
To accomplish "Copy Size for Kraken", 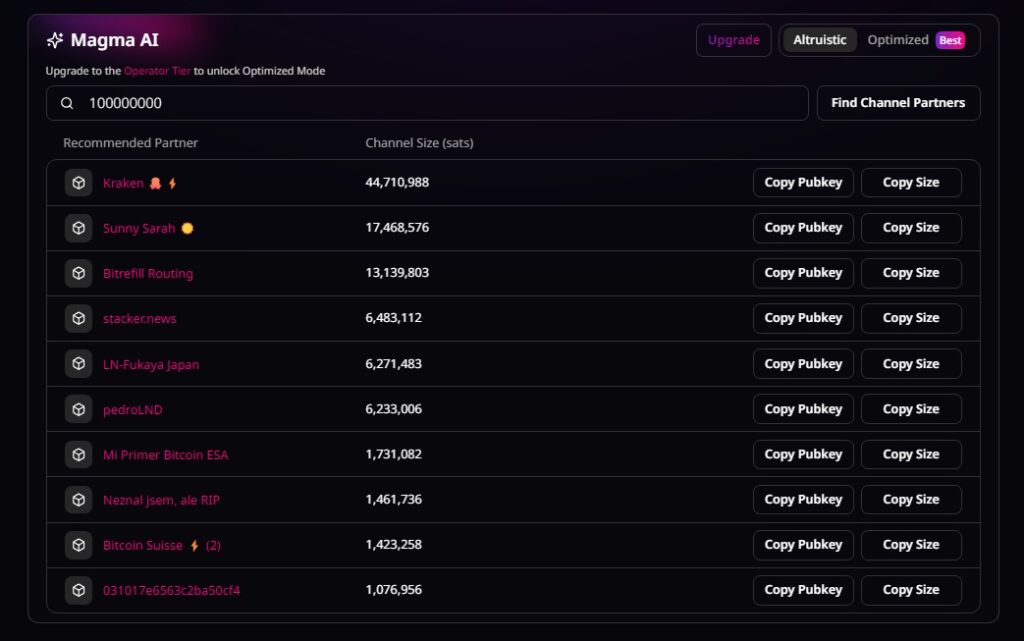I will pos(911,183).
